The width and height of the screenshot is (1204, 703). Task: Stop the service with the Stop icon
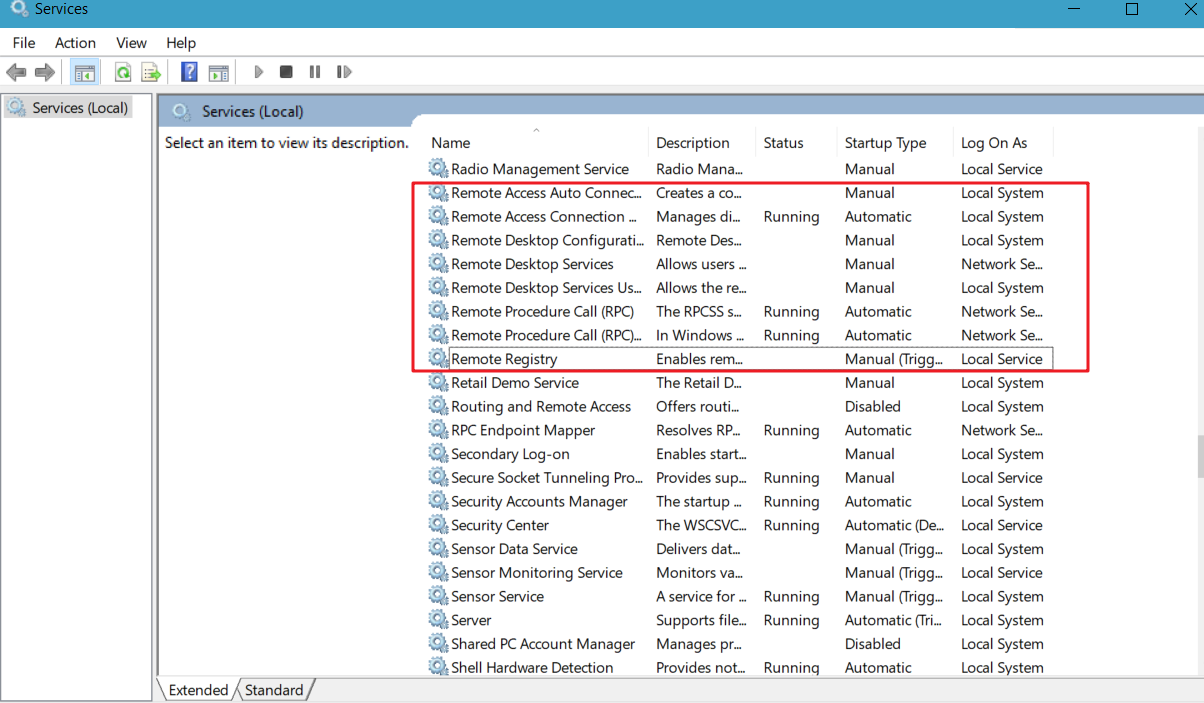[x=286, y=72]
